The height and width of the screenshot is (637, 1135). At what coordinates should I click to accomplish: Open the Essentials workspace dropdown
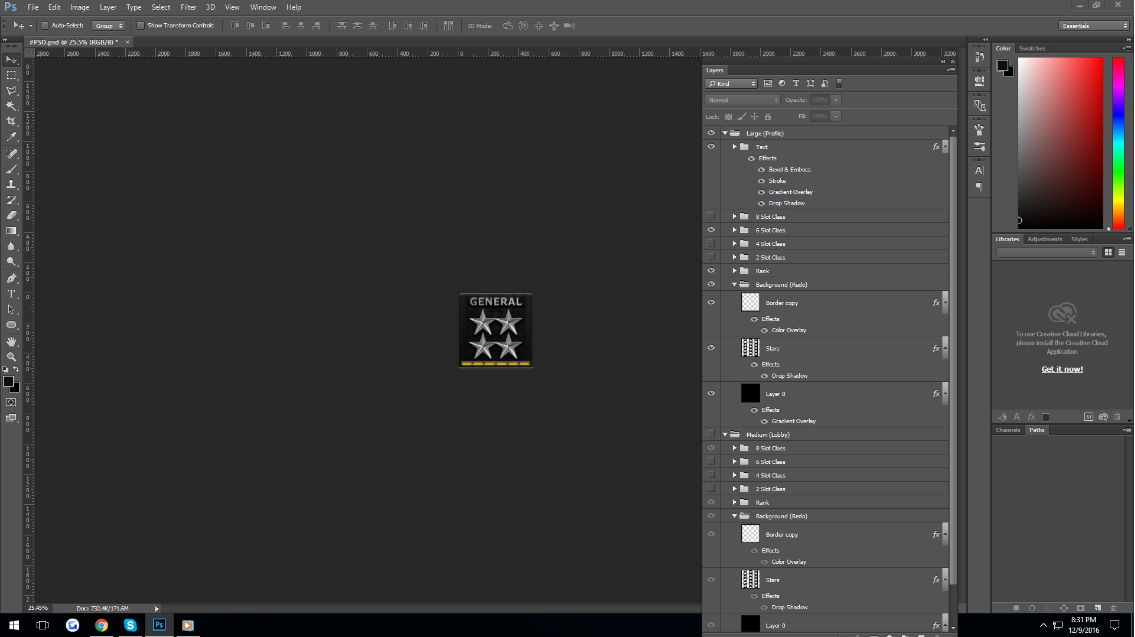(1094, 25)
